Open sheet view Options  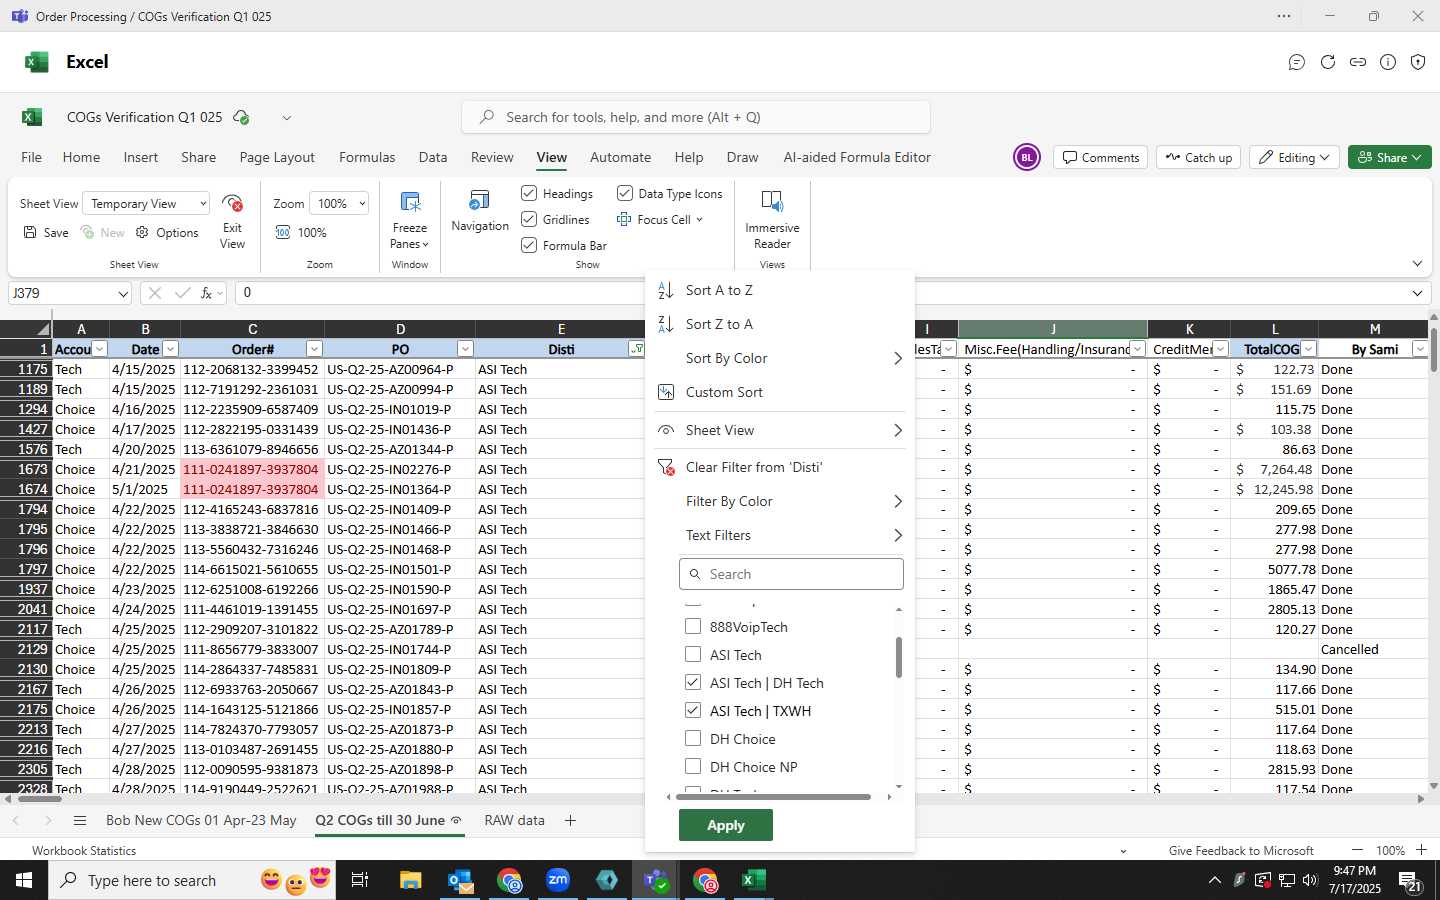pyautogui.click(x=167, y=232)
